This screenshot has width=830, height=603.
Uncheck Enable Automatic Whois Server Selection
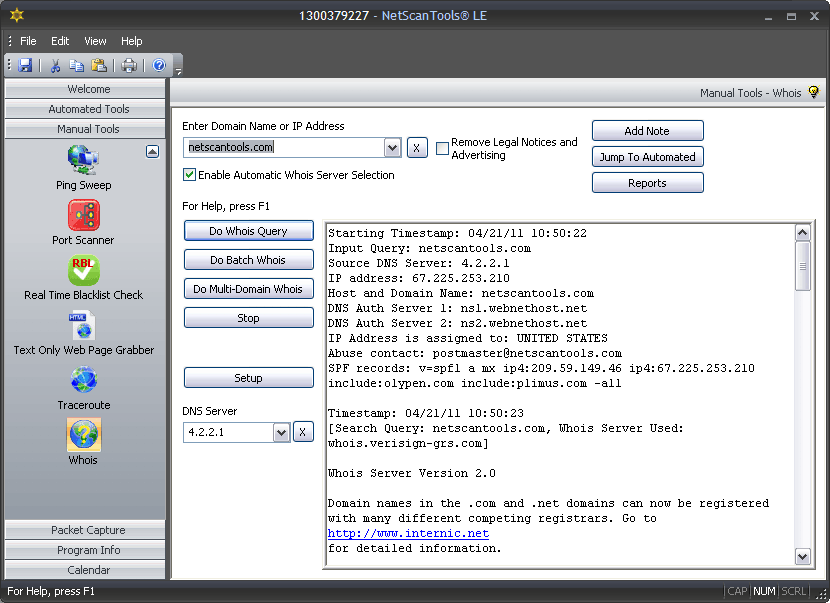coord(189,175)
